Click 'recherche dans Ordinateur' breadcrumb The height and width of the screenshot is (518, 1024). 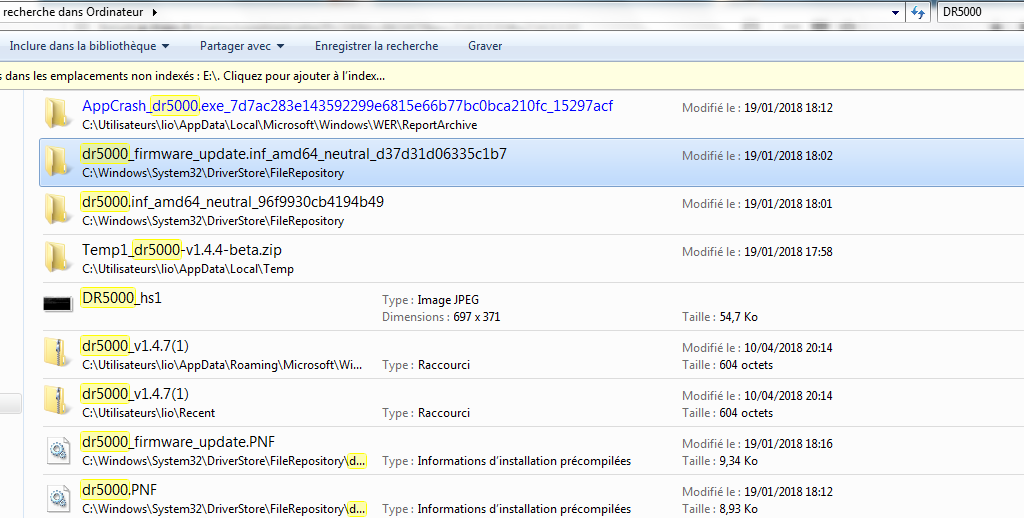coord(73,12)
